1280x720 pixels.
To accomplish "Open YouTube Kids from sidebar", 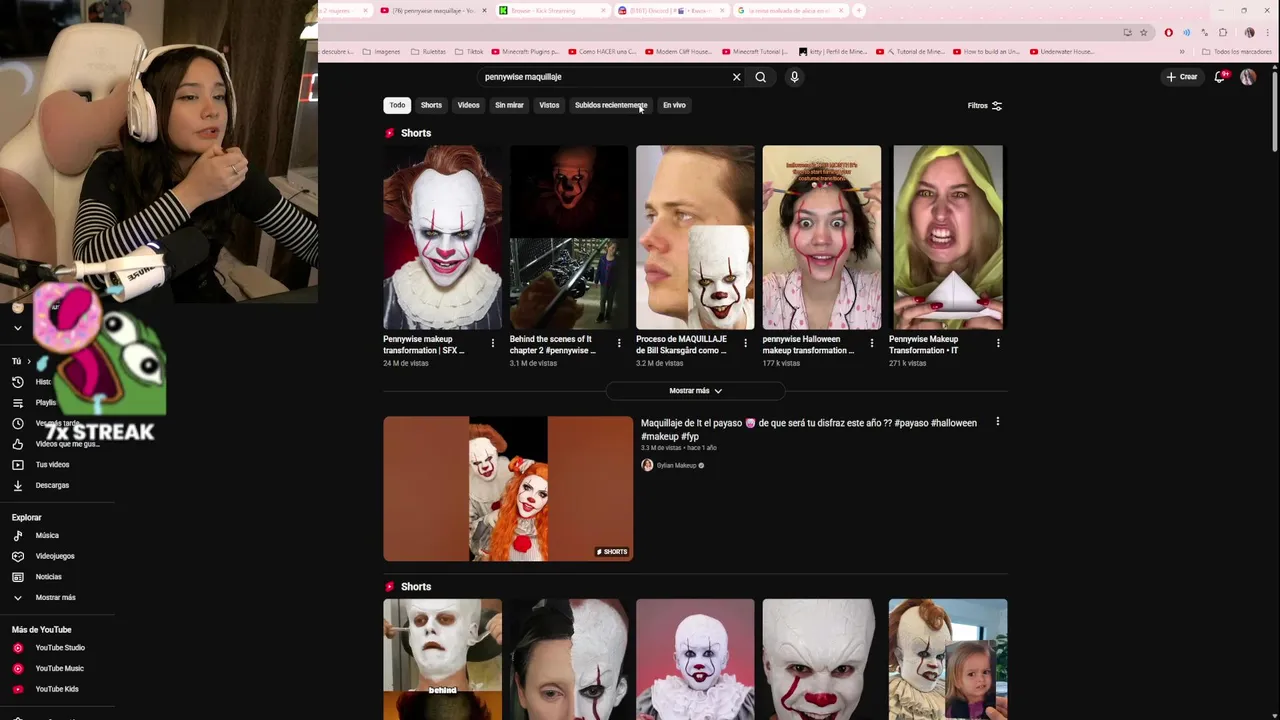I will pyautogui.click(x=57, y=689).
